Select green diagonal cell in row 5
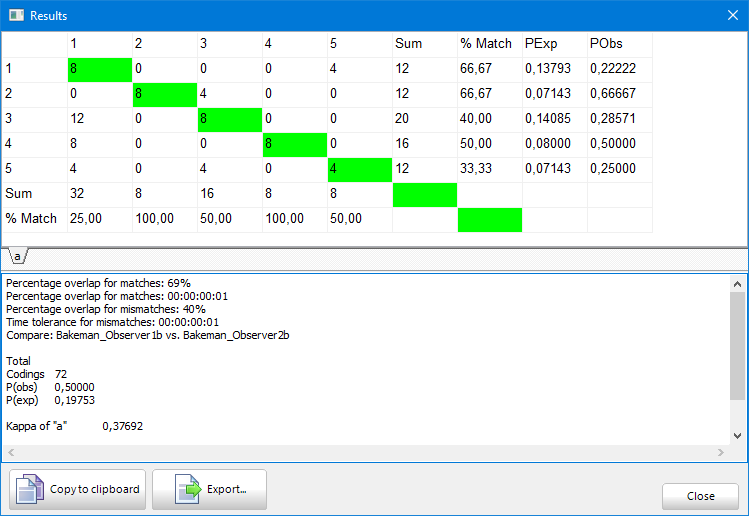Screen dimensions: 749x516 coord(359,169)
